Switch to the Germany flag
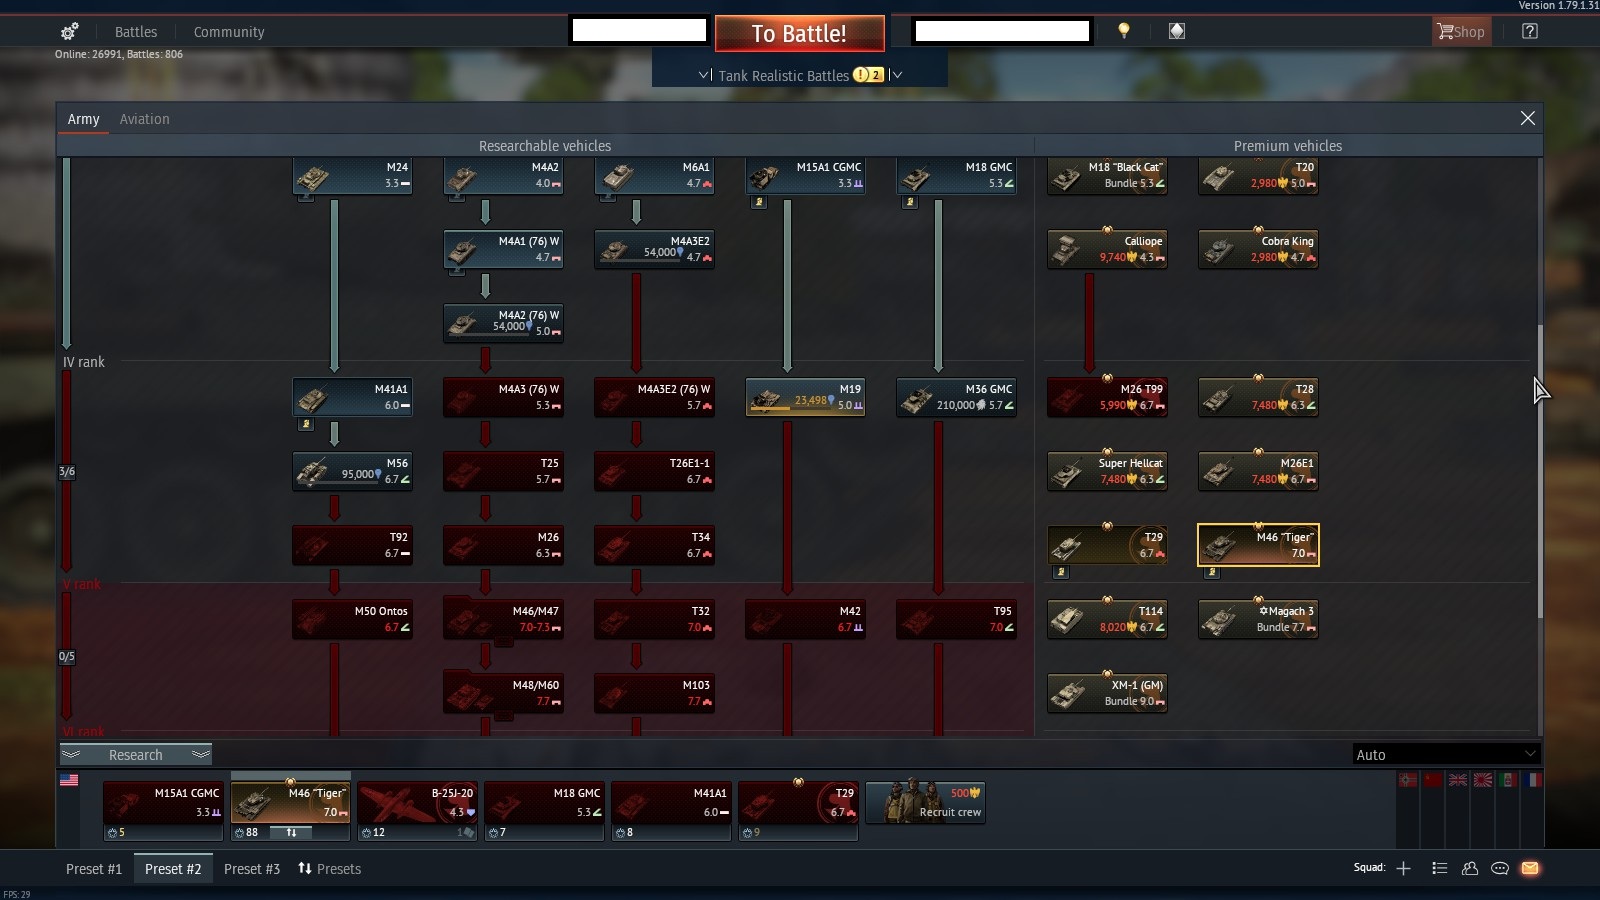The width and height of the screenshot is (1600, 900). 1408,780
